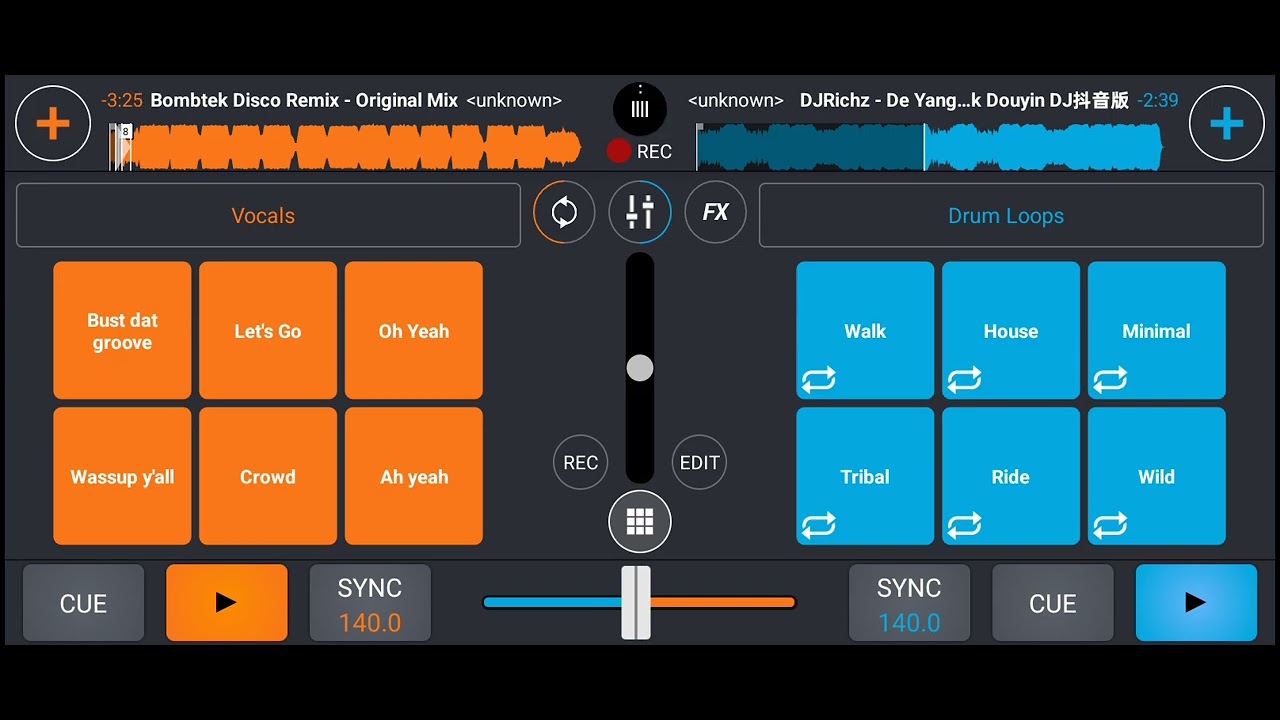Viewport: 1280px width, 720px height.
Task: Trigger the Crowd sample pad
Action: (x=268, y=476)
